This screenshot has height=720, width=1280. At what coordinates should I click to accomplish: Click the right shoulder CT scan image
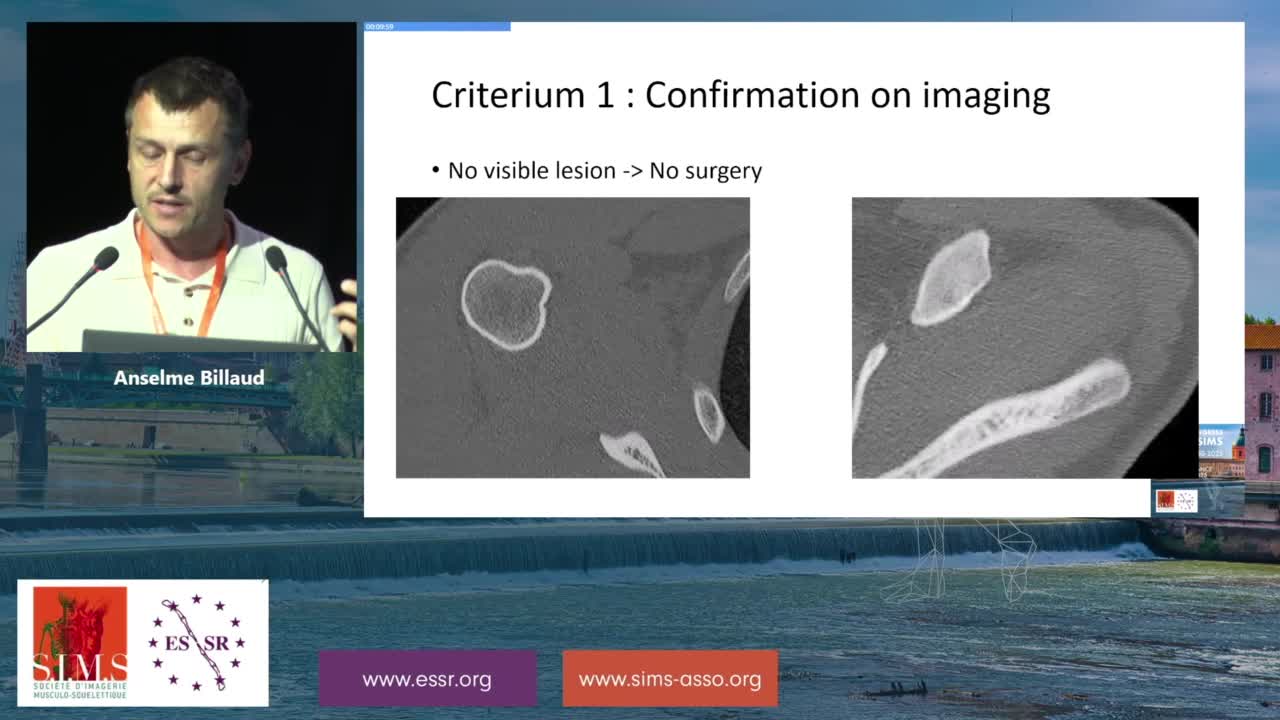[1025, 338]
